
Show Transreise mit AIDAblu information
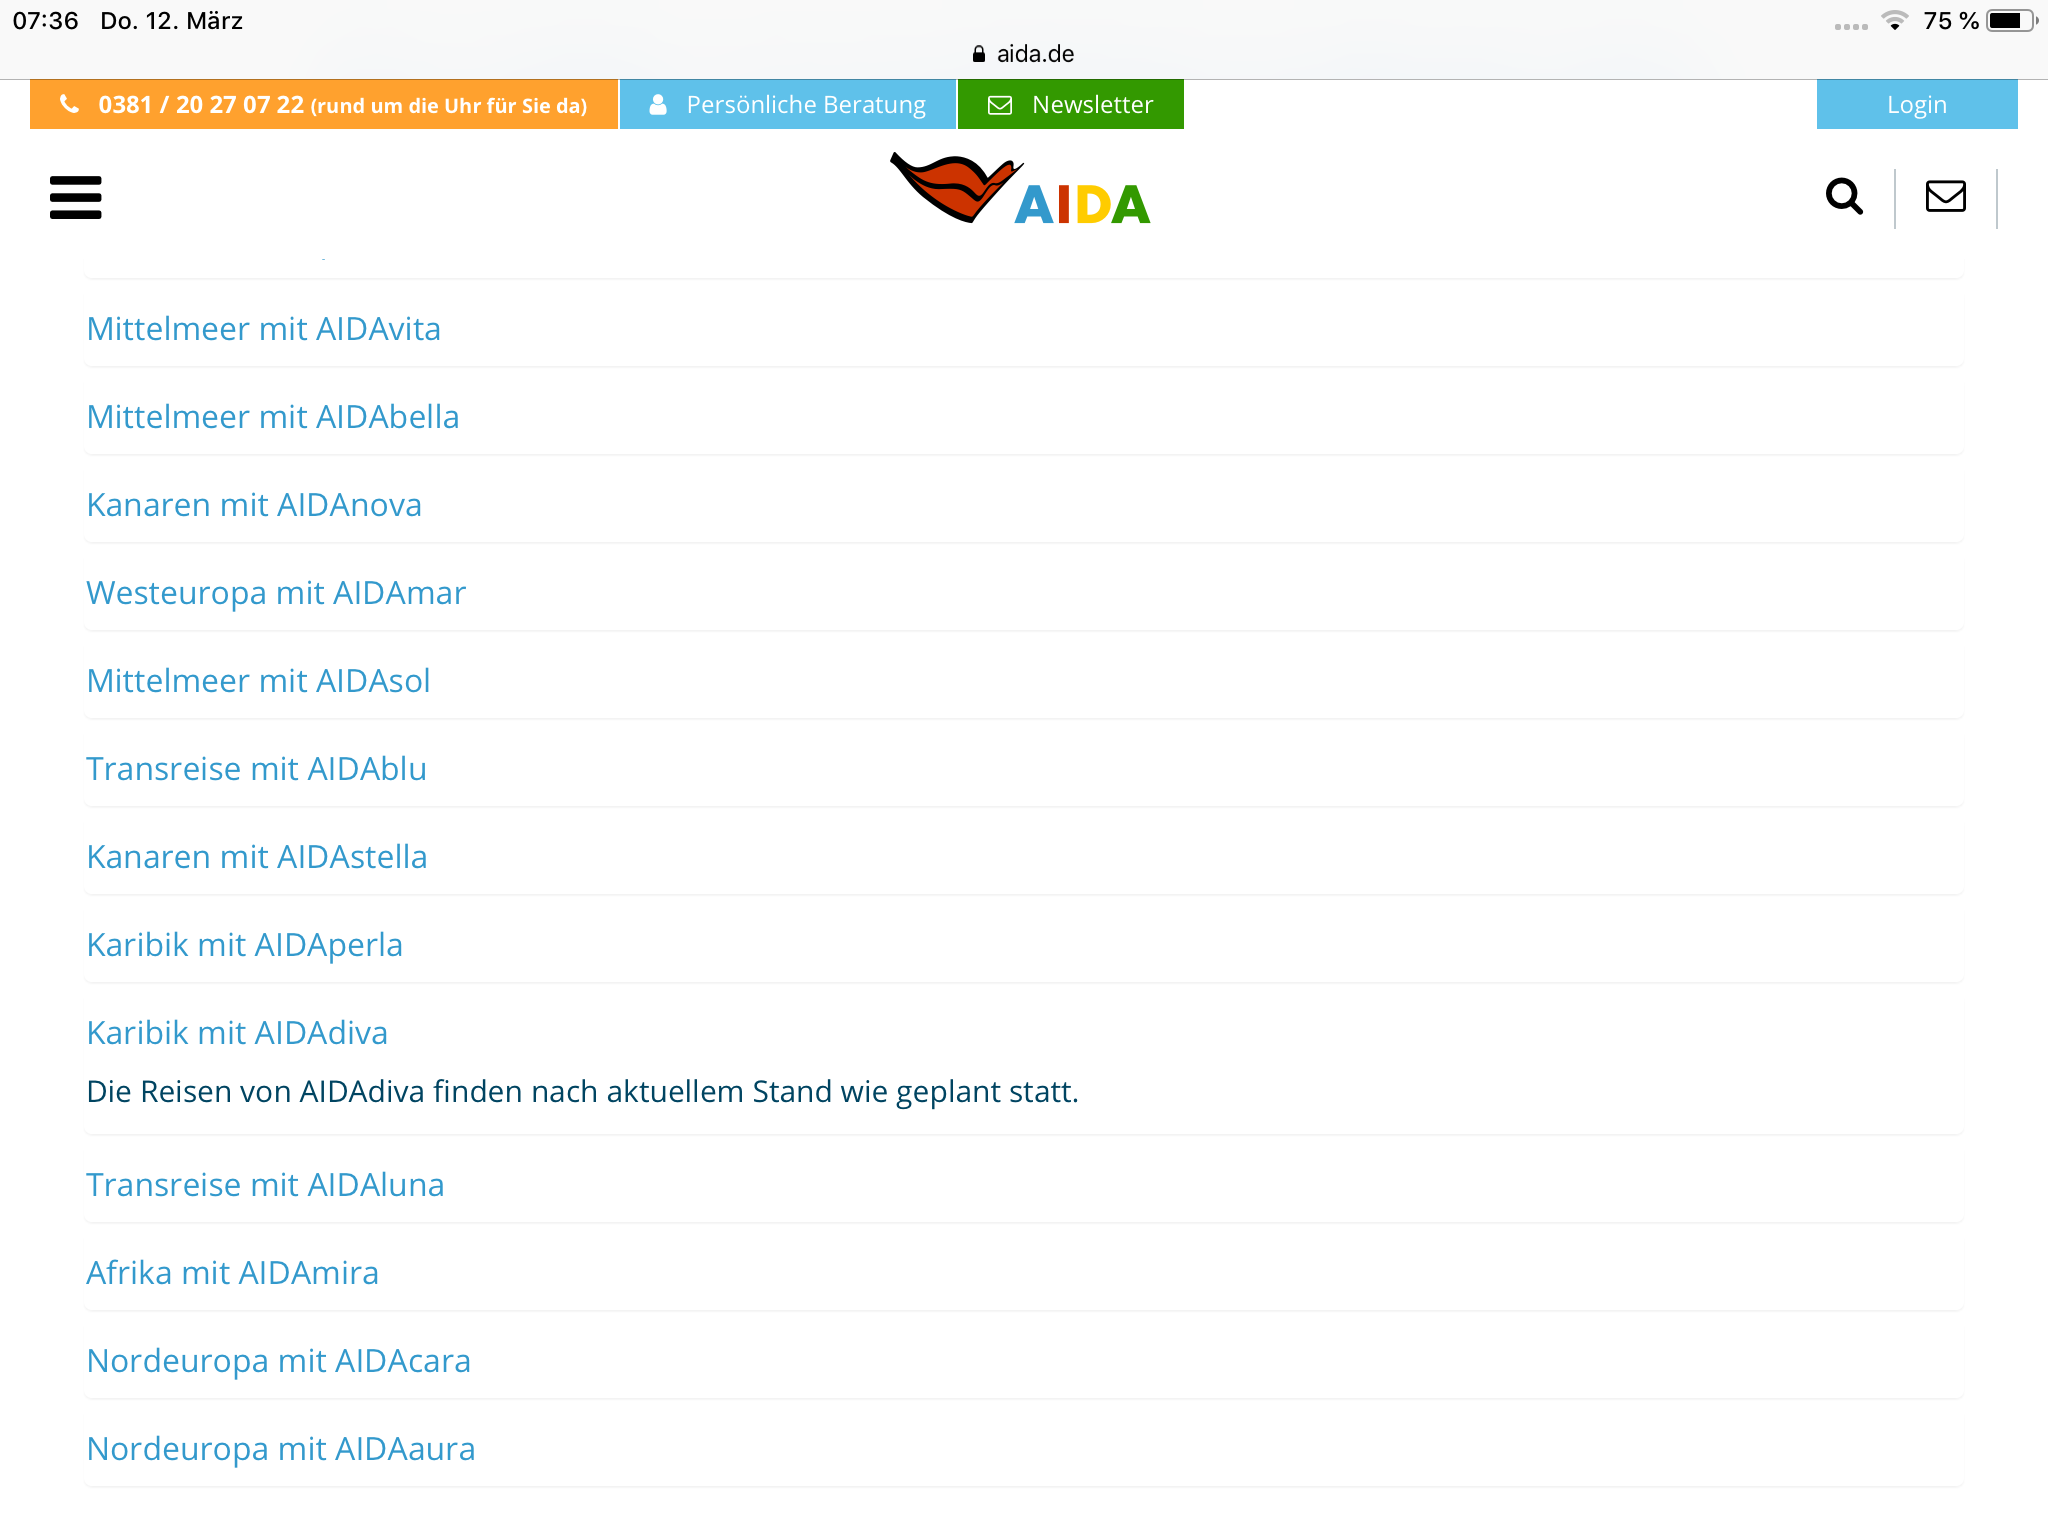coord(256,769)
